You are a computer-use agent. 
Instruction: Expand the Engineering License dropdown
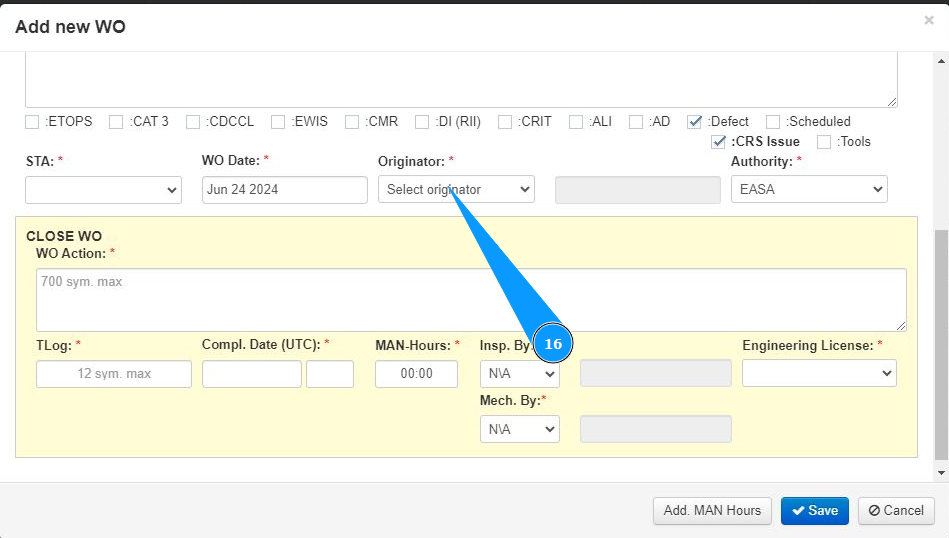[x=819, y=373]
